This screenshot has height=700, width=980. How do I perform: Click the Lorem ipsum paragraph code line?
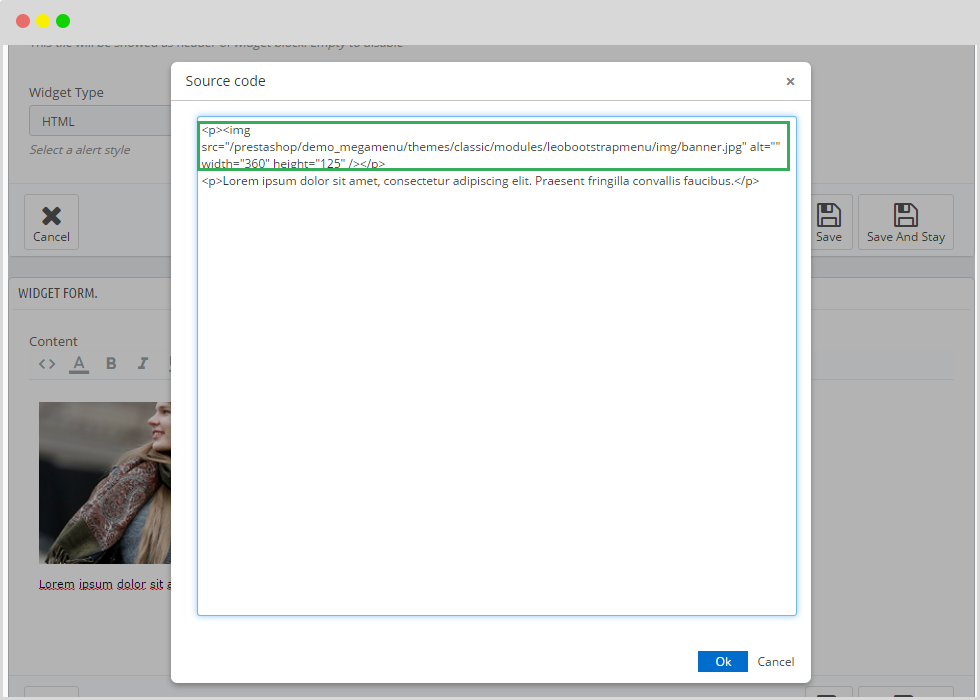[480, 182]
